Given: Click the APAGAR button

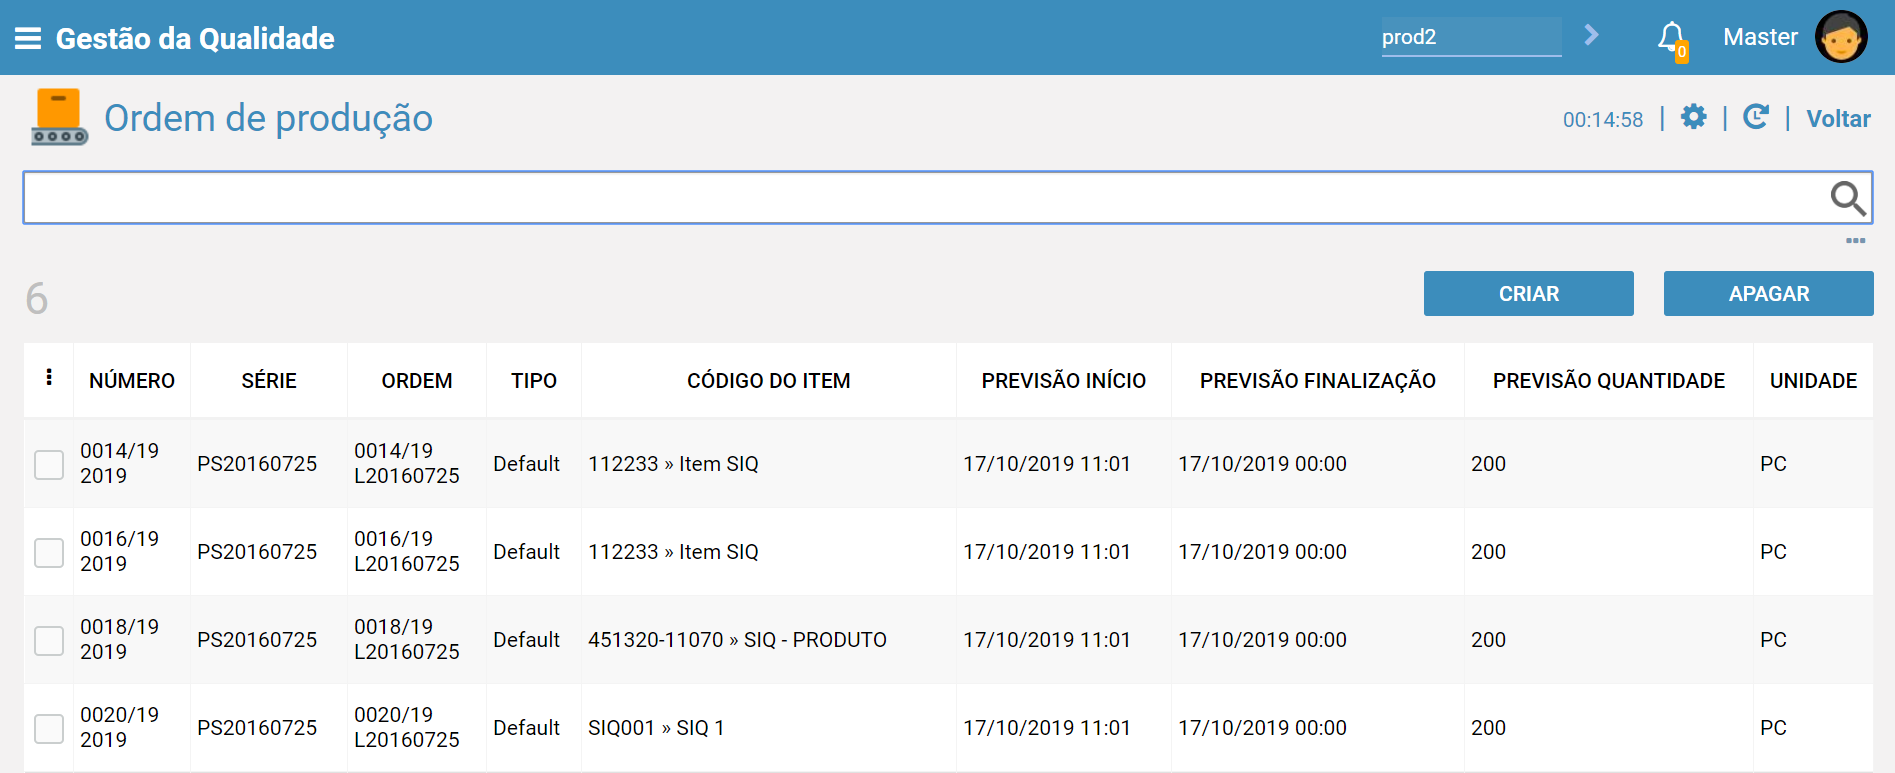Looking at the screenshot, I should point(1768,294).
